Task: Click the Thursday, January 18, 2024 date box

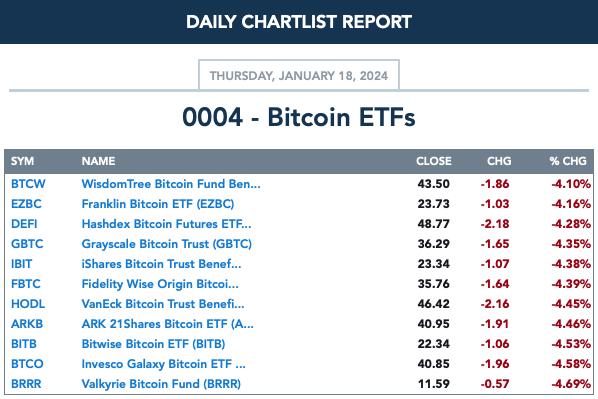Action: (x=299, y=75)
